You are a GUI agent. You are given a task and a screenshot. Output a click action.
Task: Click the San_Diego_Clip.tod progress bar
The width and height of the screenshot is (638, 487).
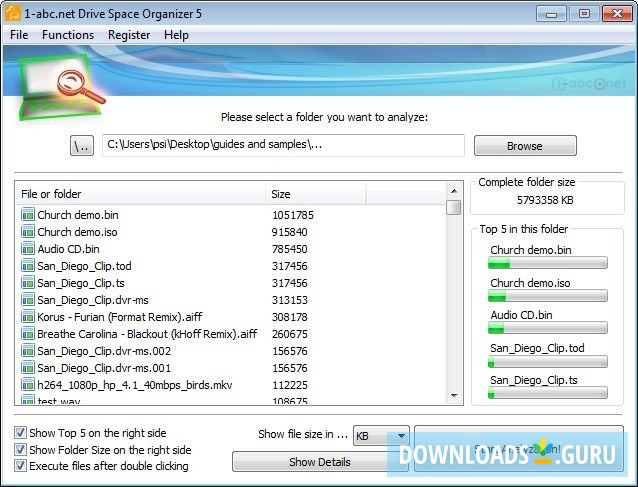pyautogui.click(x=548, y=361)
